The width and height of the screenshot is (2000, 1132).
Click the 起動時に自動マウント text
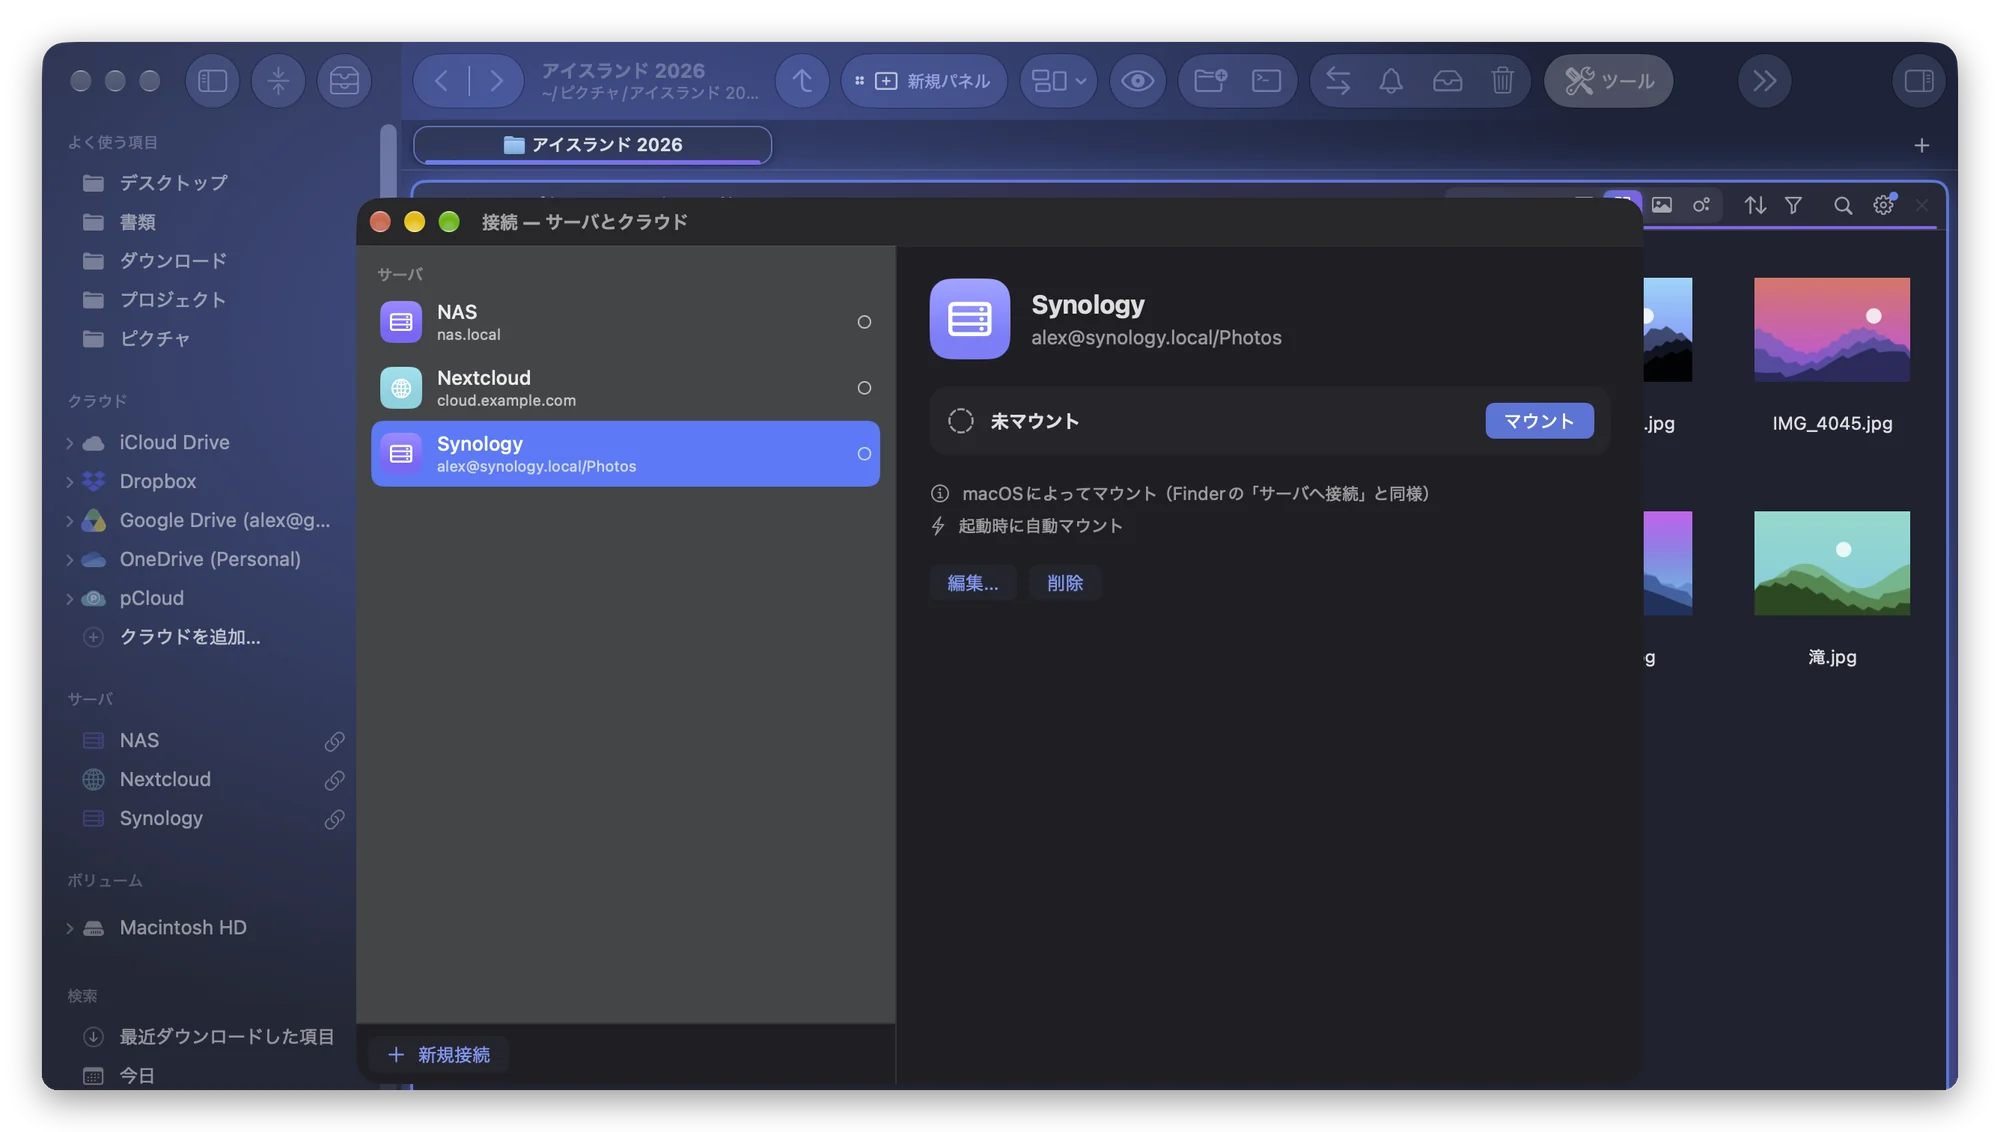coord(1040,526)
